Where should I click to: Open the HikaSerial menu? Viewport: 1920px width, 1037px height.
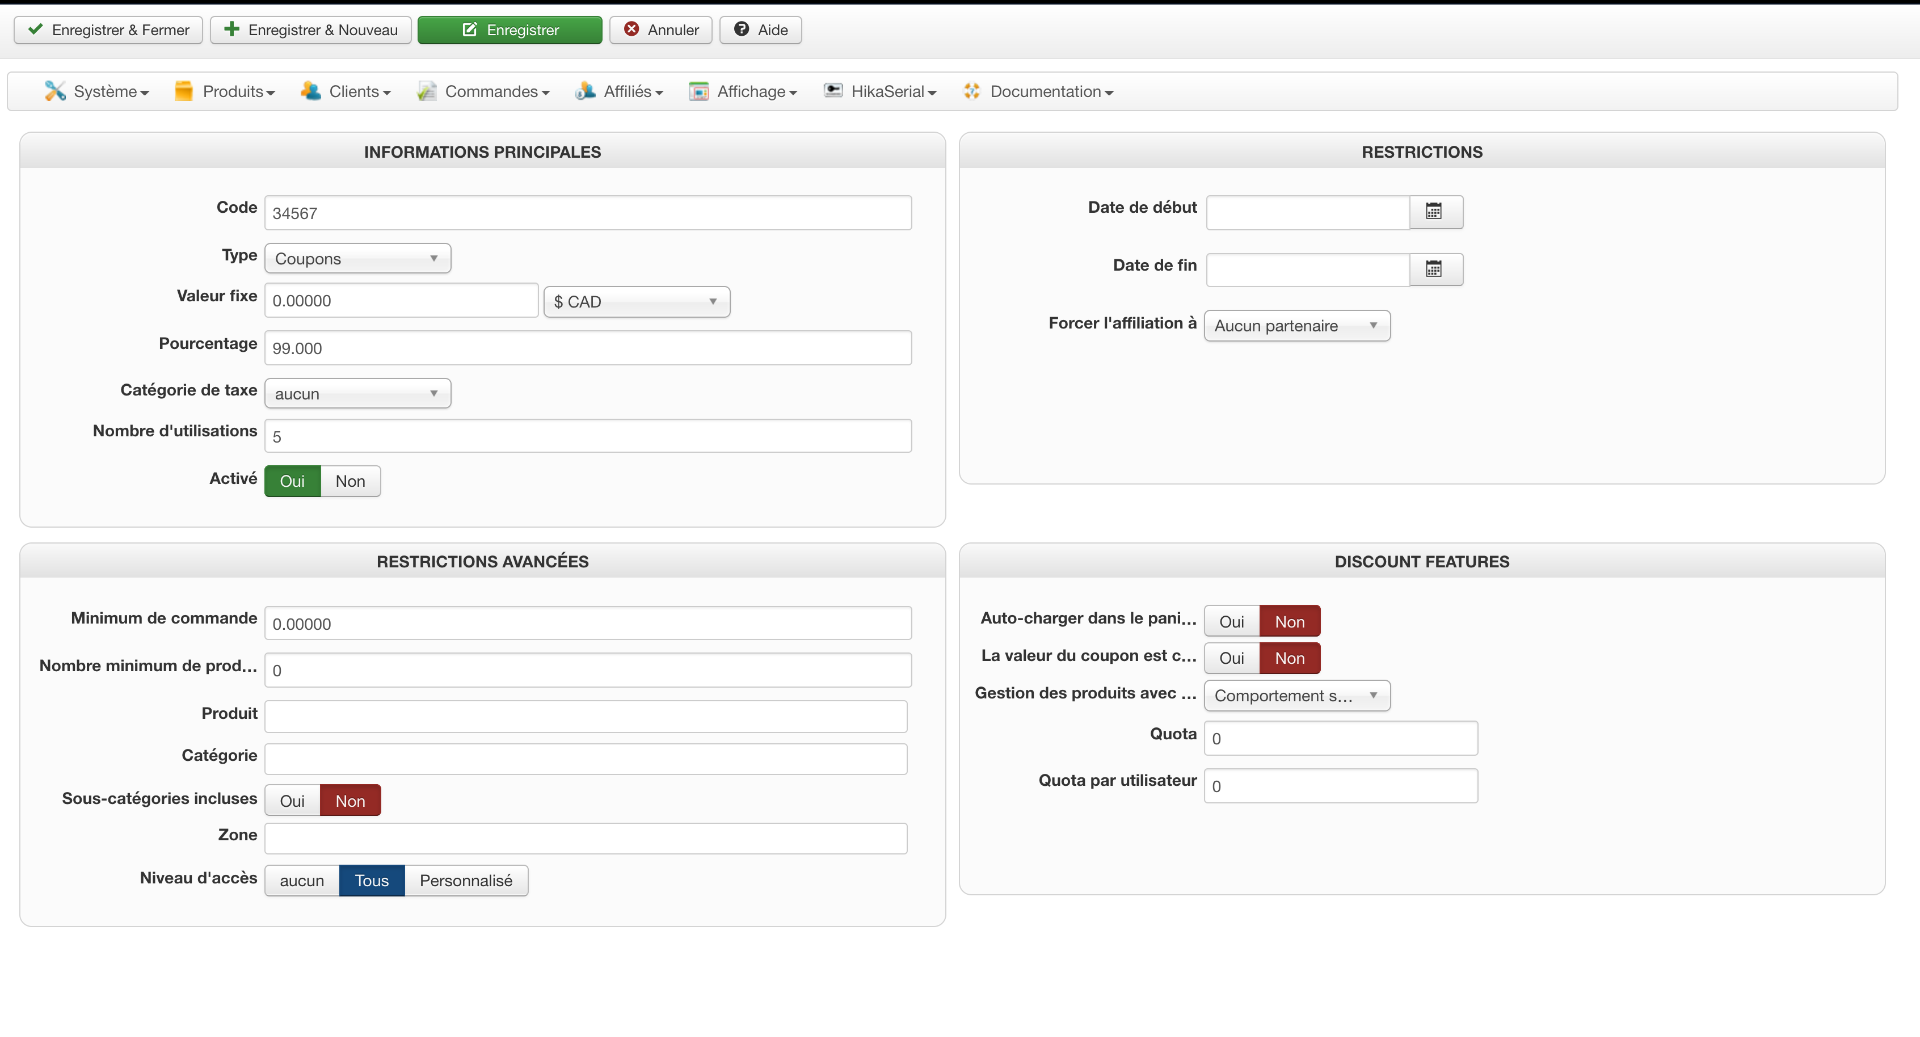tap(880, 91)
